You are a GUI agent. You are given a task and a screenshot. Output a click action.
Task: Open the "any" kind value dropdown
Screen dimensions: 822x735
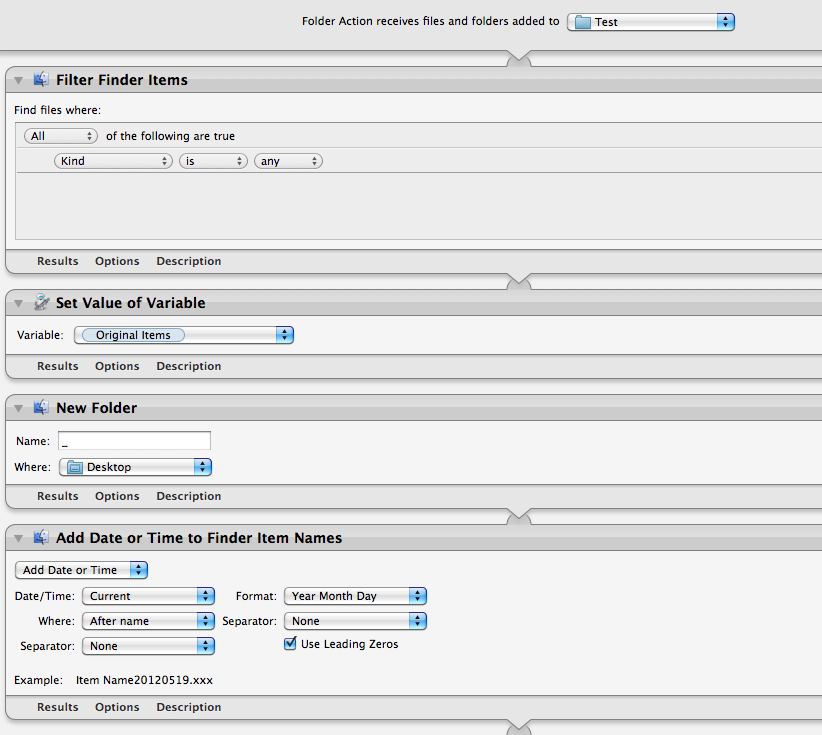(288, 160)
